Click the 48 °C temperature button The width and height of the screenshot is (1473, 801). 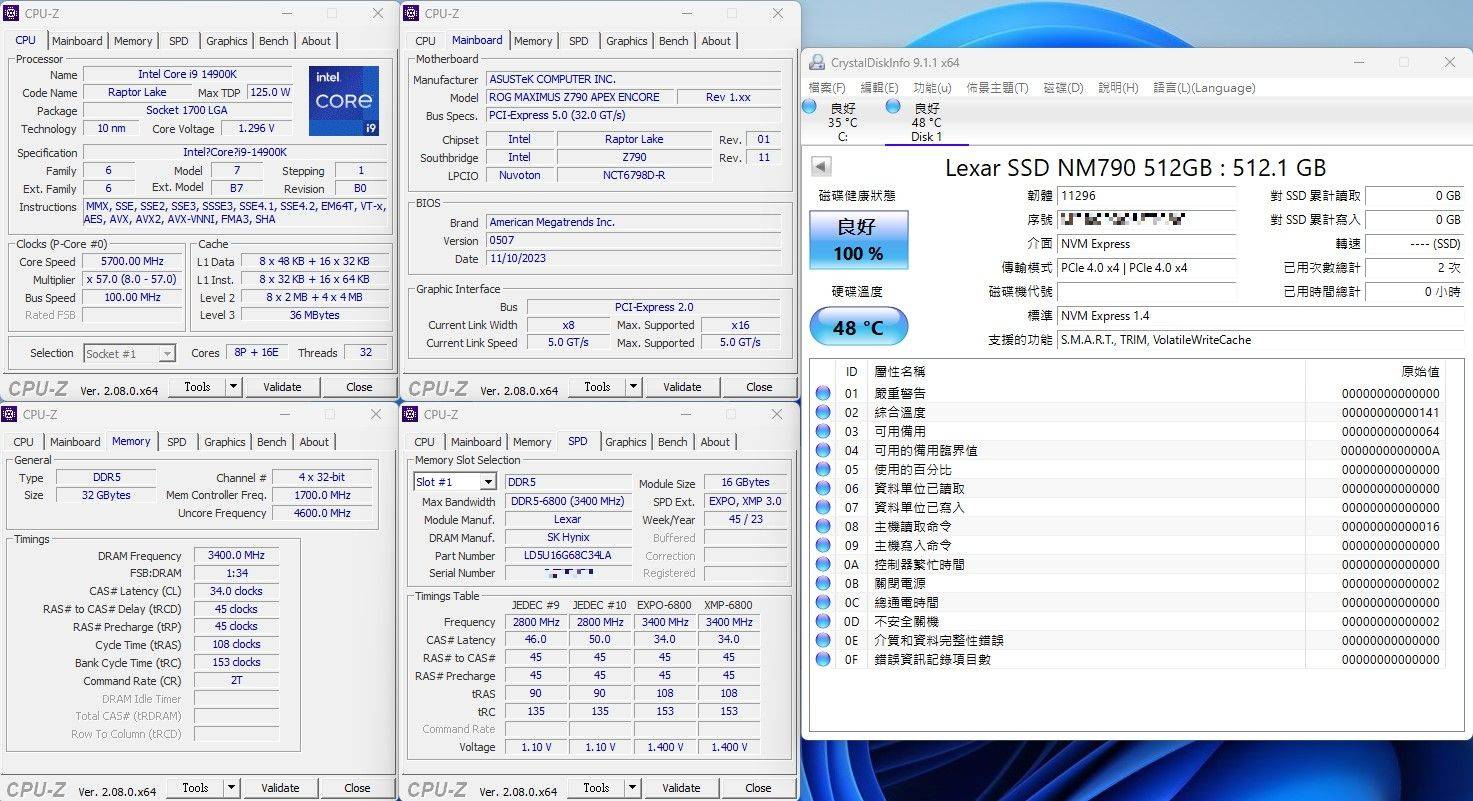coord(859,327)
